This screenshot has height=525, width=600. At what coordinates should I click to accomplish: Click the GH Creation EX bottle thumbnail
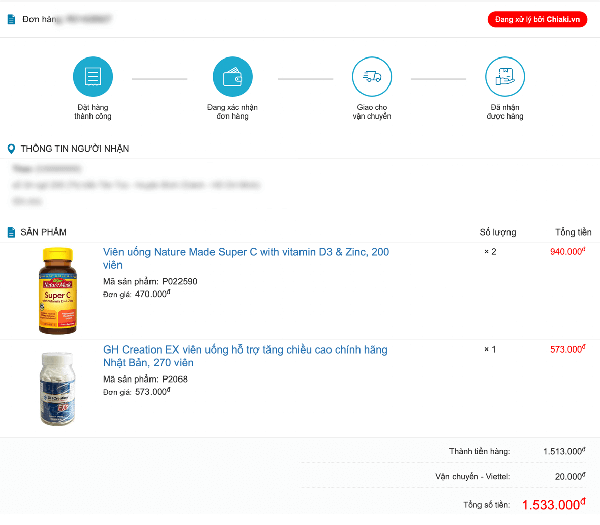point(56,389)
